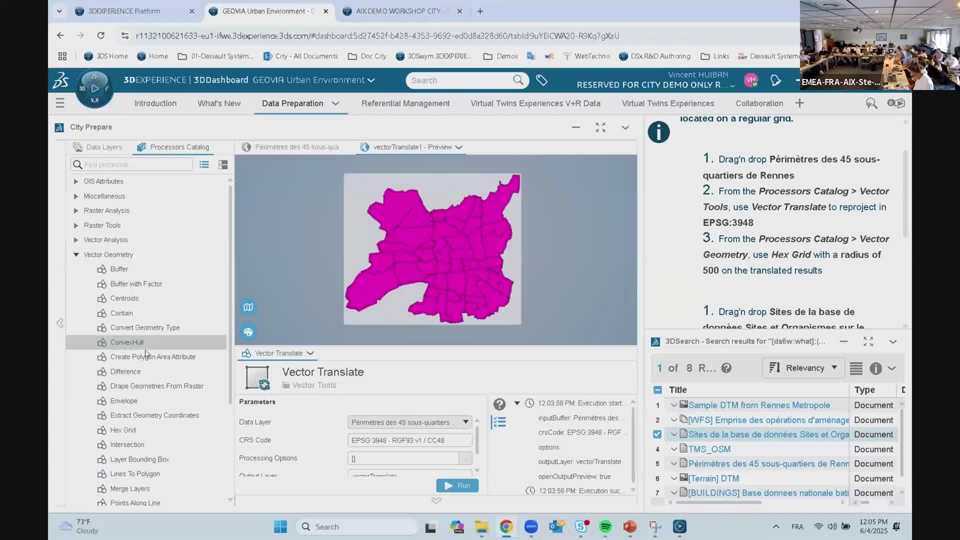This screenshot has width=960, height=540.
Task: Expand the Raster Analysis category
Action: pos(76,211)
